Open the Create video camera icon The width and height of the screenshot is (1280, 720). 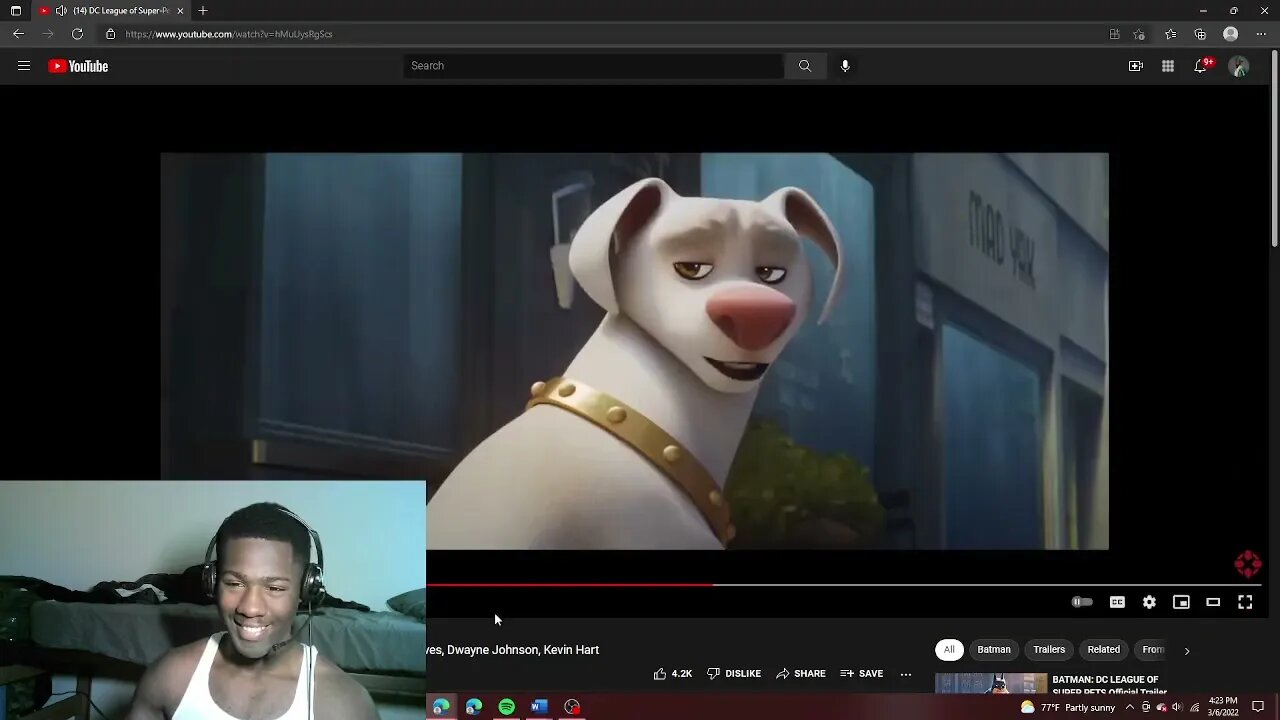[1136, 66]
